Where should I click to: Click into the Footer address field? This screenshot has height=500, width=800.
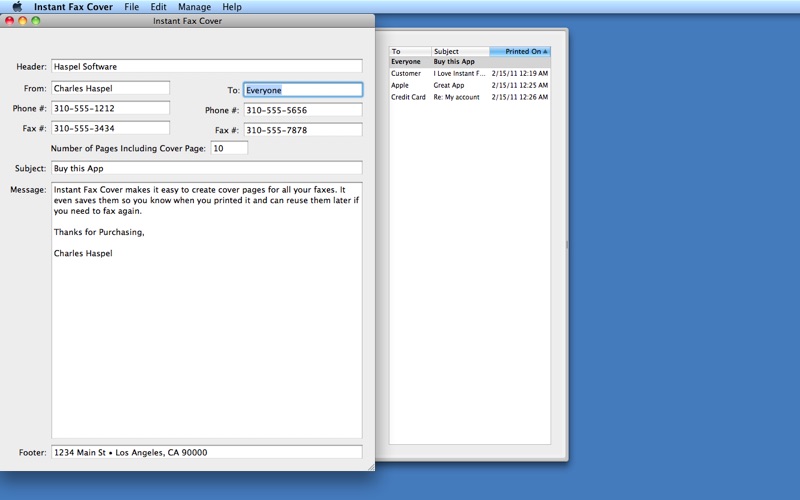(x=206, y=452)
